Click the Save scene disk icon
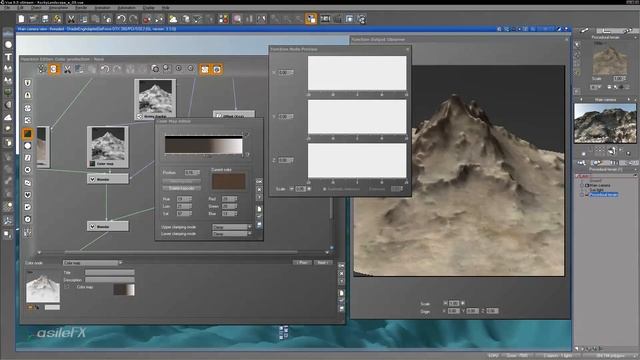The height and width of the screenshot is (360, 640). [45, 19]
